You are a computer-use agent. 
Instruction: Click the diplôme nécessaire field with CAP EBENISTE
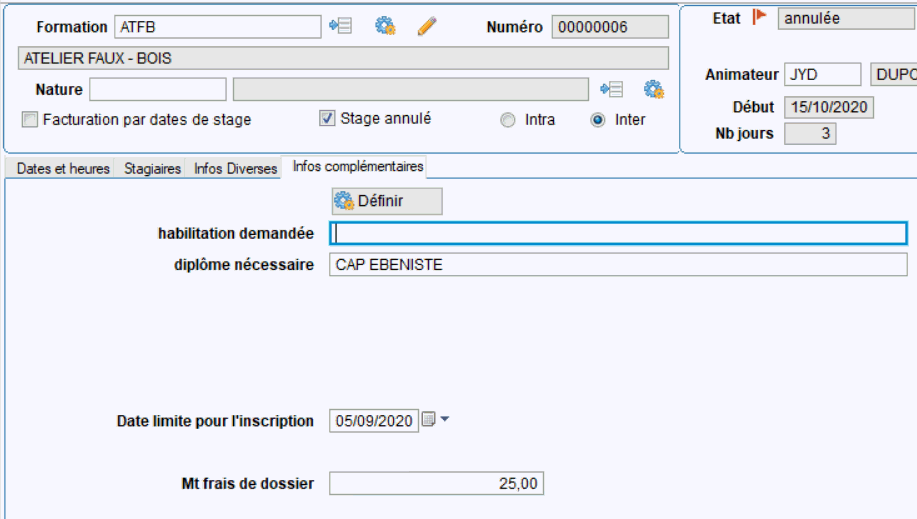(x=618, y=264)
